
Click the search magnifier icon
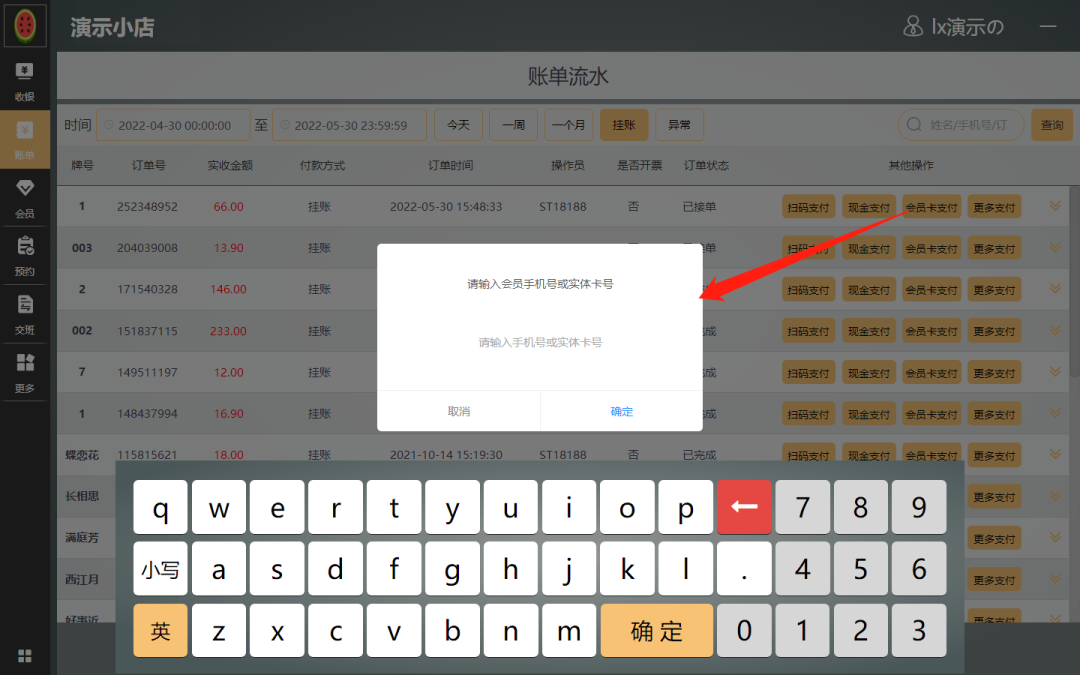[x=914, y=125]
